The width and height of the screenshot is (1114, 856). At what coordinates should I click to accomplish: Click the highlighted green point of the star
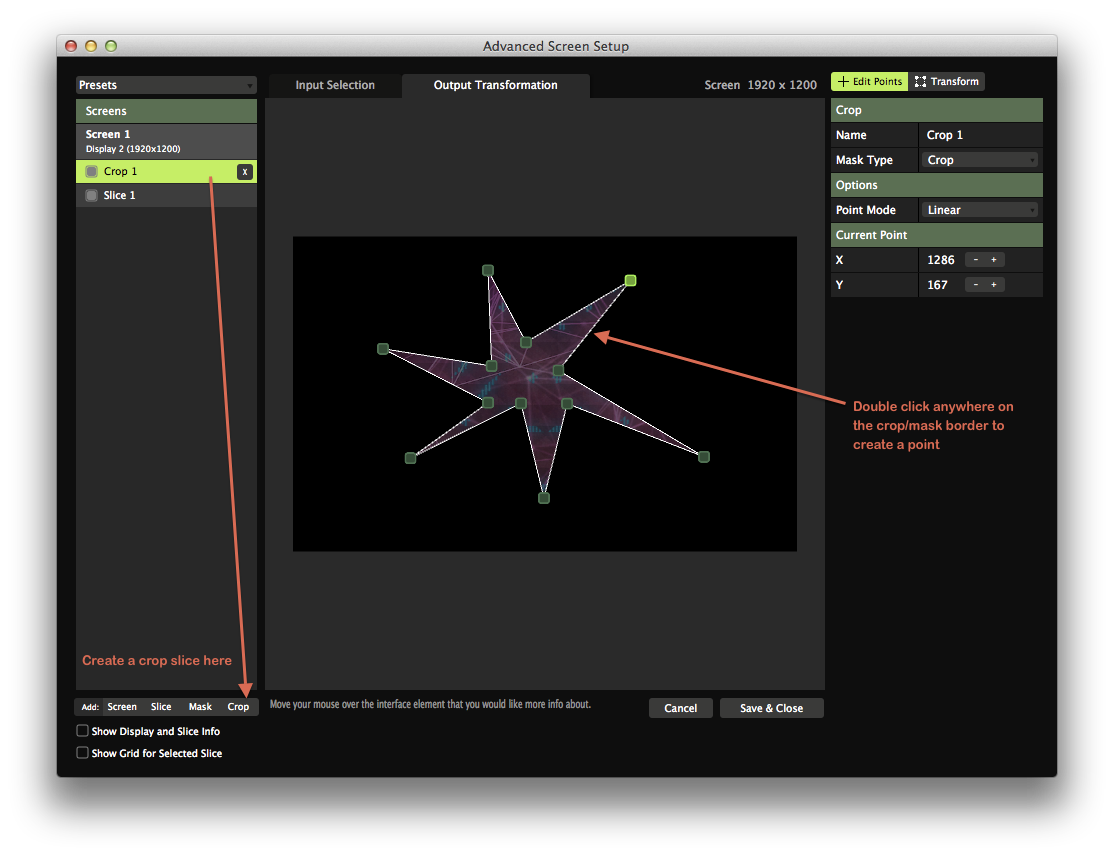630,281
